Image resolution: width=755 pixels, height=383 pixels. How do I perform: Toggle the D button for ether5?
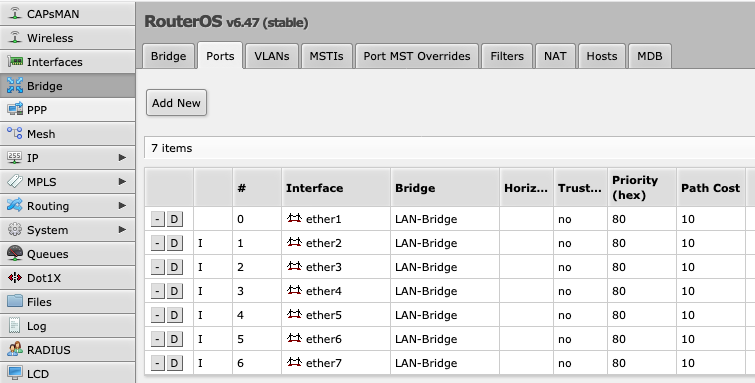pos(175,315)
